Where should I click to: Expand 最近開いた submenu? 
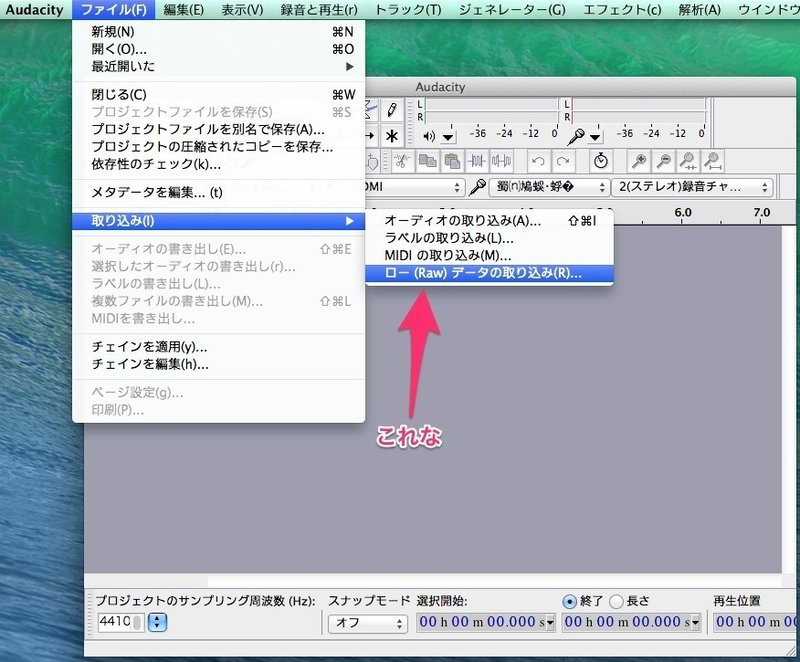(x=219, y=66)
